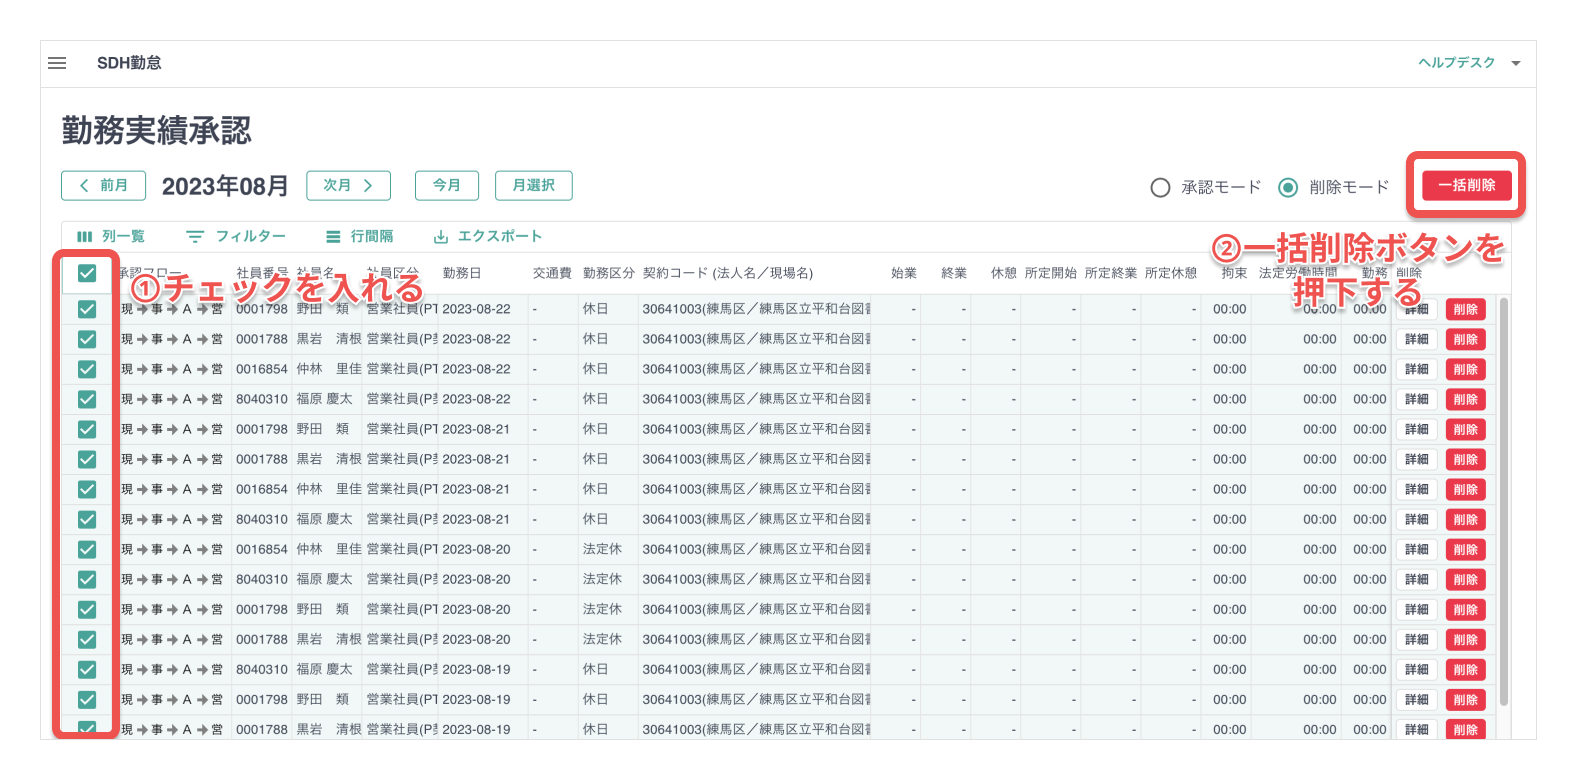Open the month picker (月選択)
This screenshot has width=1577, height=780.
coord(533,186)
